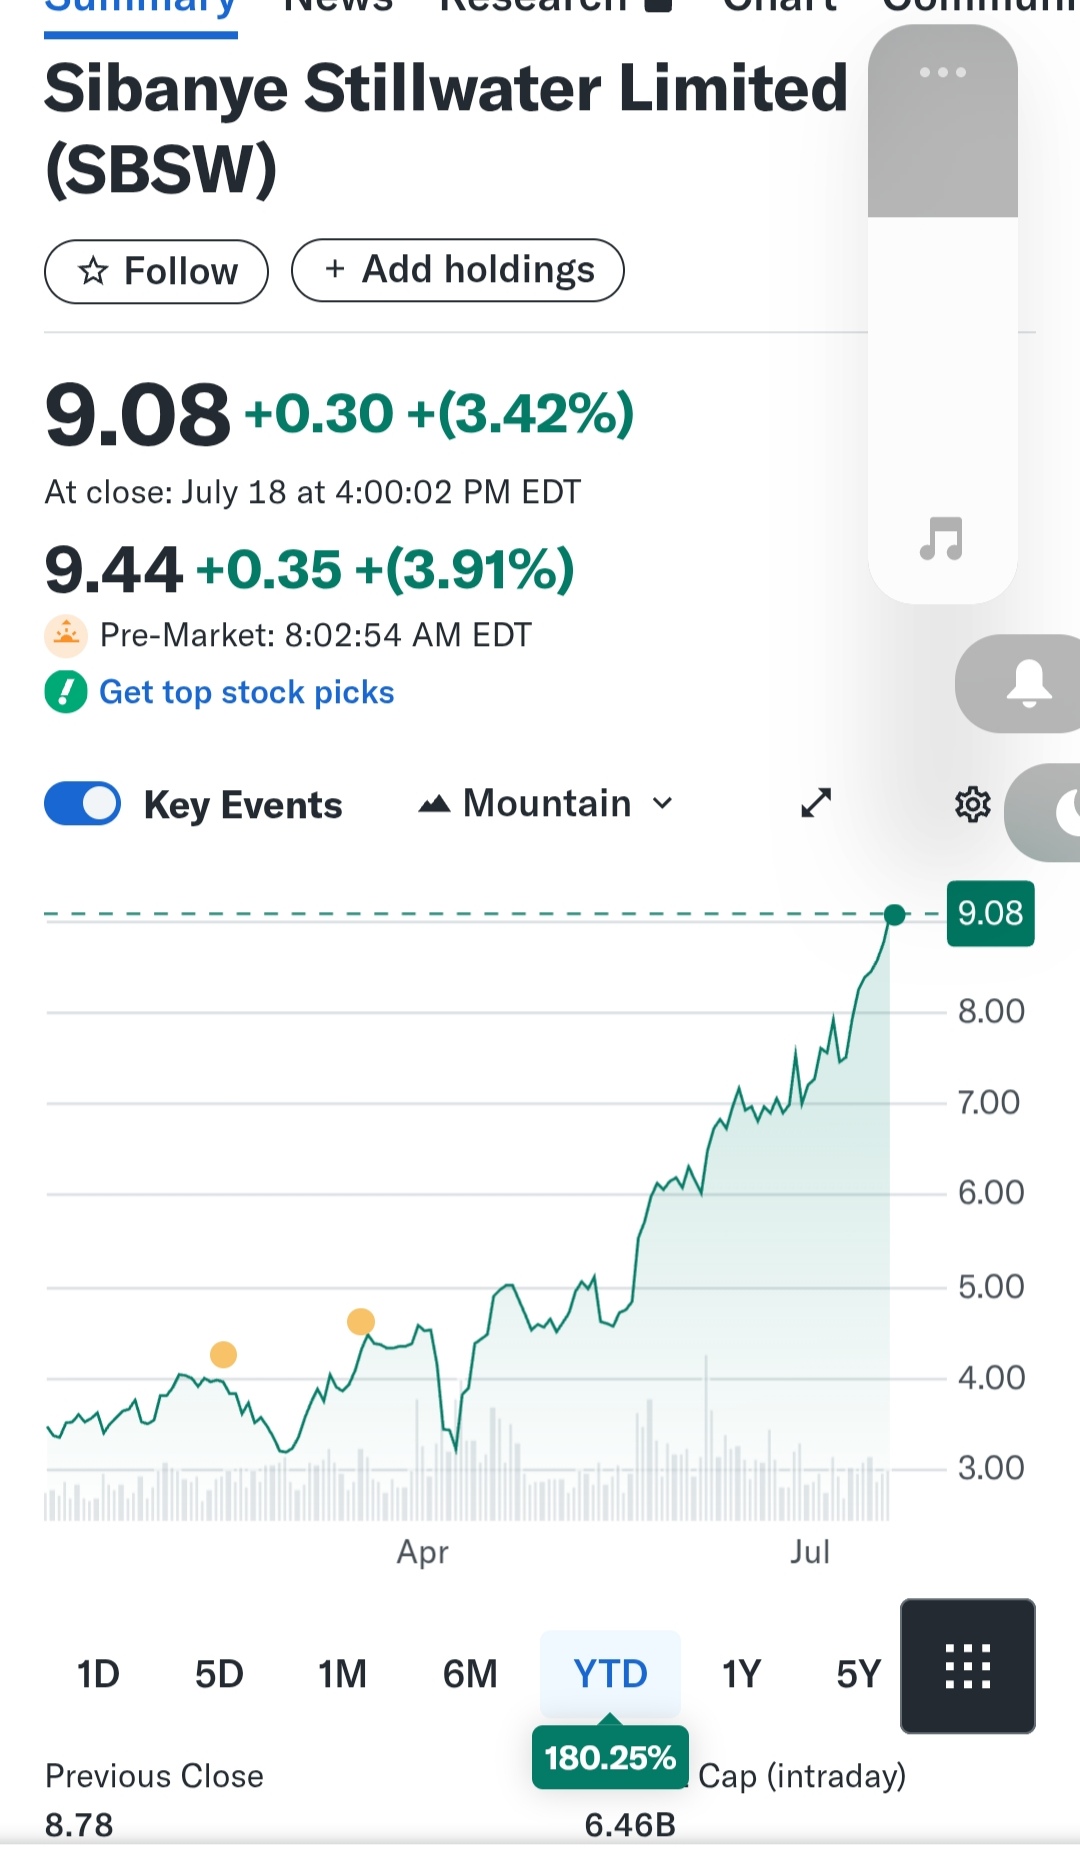Open chart settings gear
Viewport: 1080px width, 1855px height.
(972, 804)
